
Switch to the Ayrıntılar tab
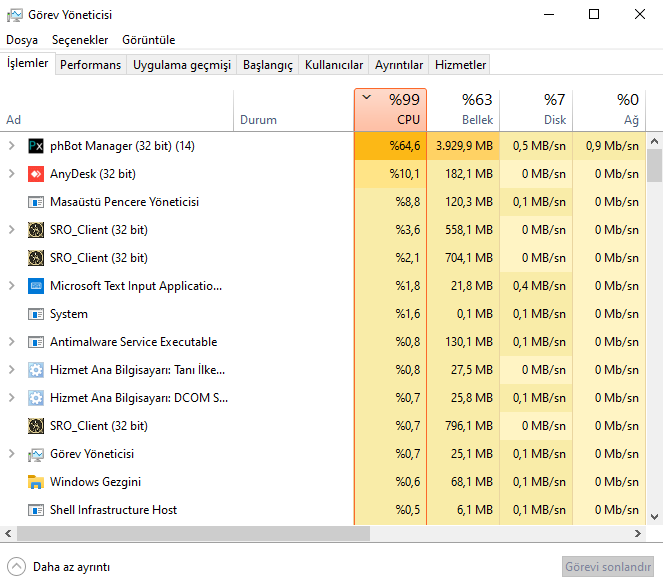coord(399,65)
